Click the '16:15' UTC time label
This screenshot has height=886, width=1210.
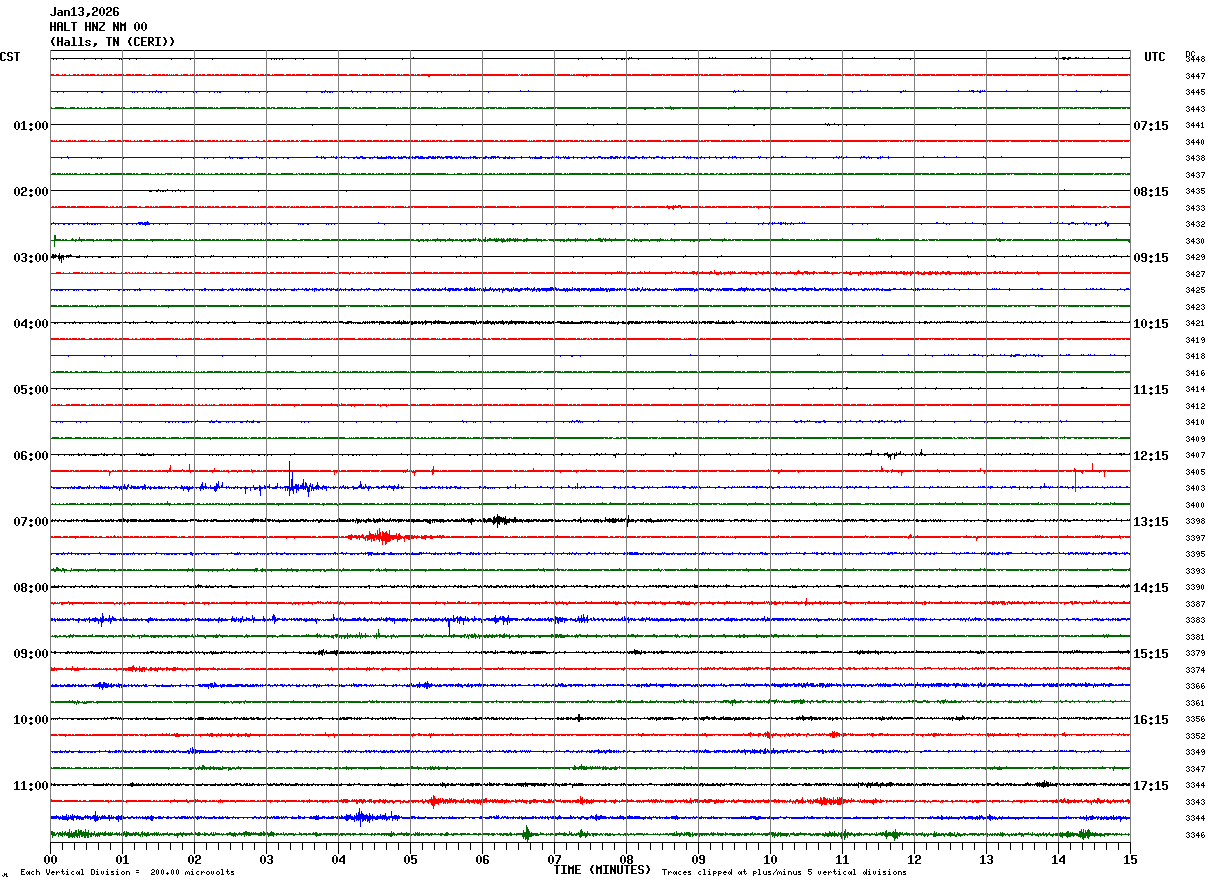[1151, 720]
